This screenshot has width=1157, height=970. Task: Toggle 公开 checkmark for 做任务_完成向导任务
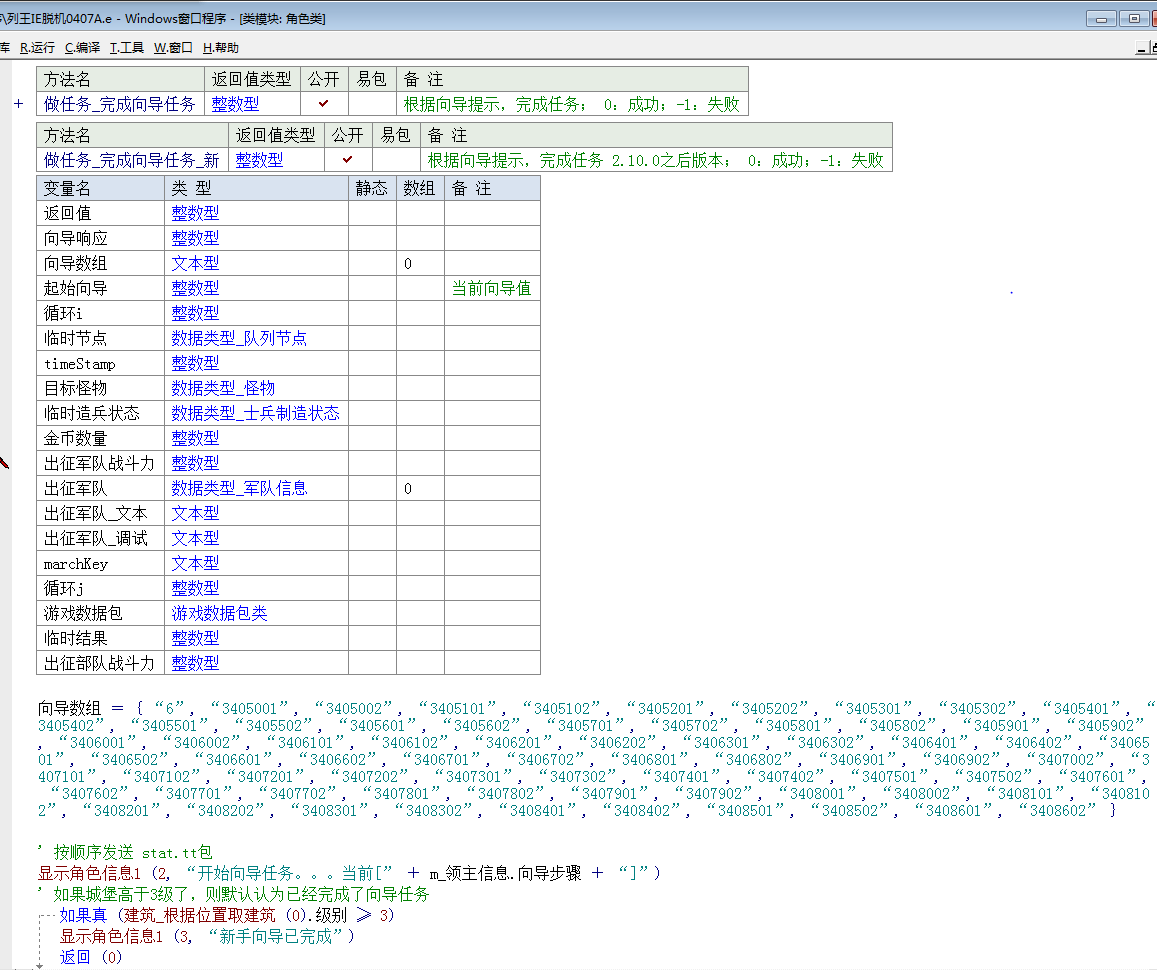323,104
